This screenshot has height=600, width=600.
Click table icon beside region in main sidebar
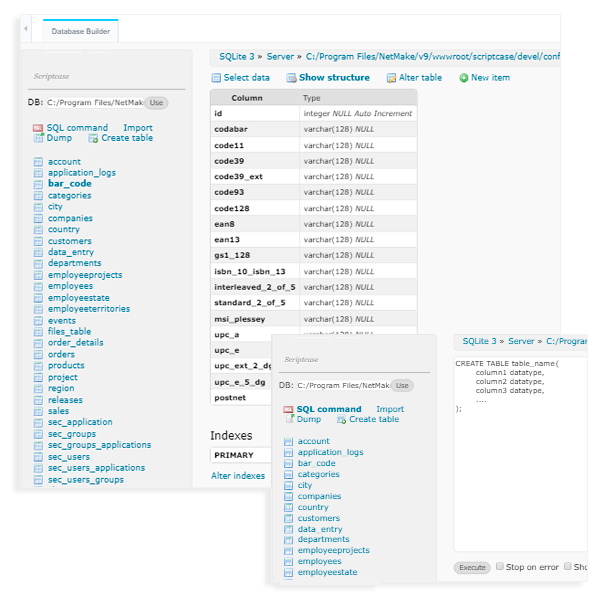pyautogui.click(x=38, y=389)
